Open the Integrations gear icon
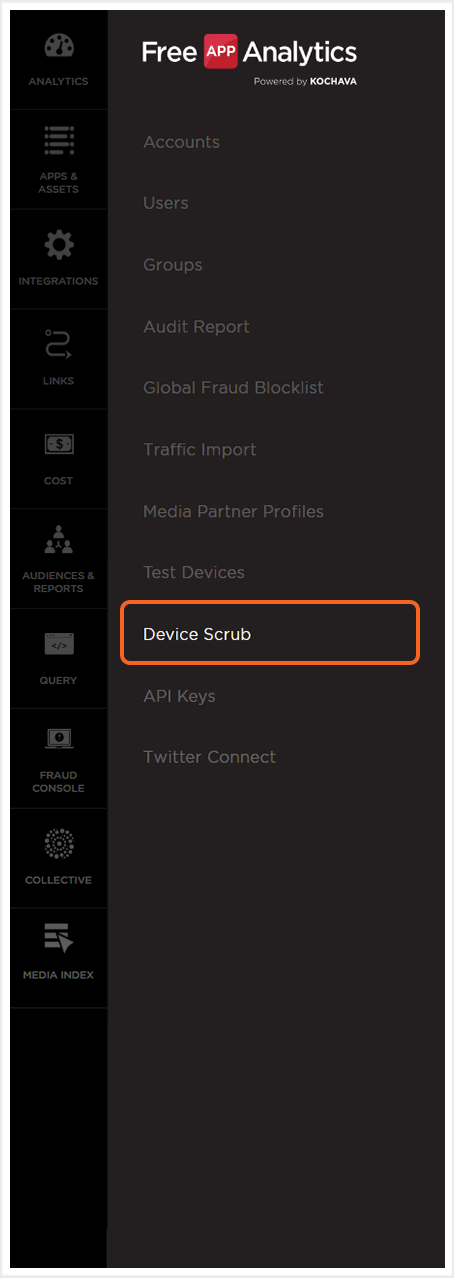Screen dimensions: 454x1278 click(58, 246)
